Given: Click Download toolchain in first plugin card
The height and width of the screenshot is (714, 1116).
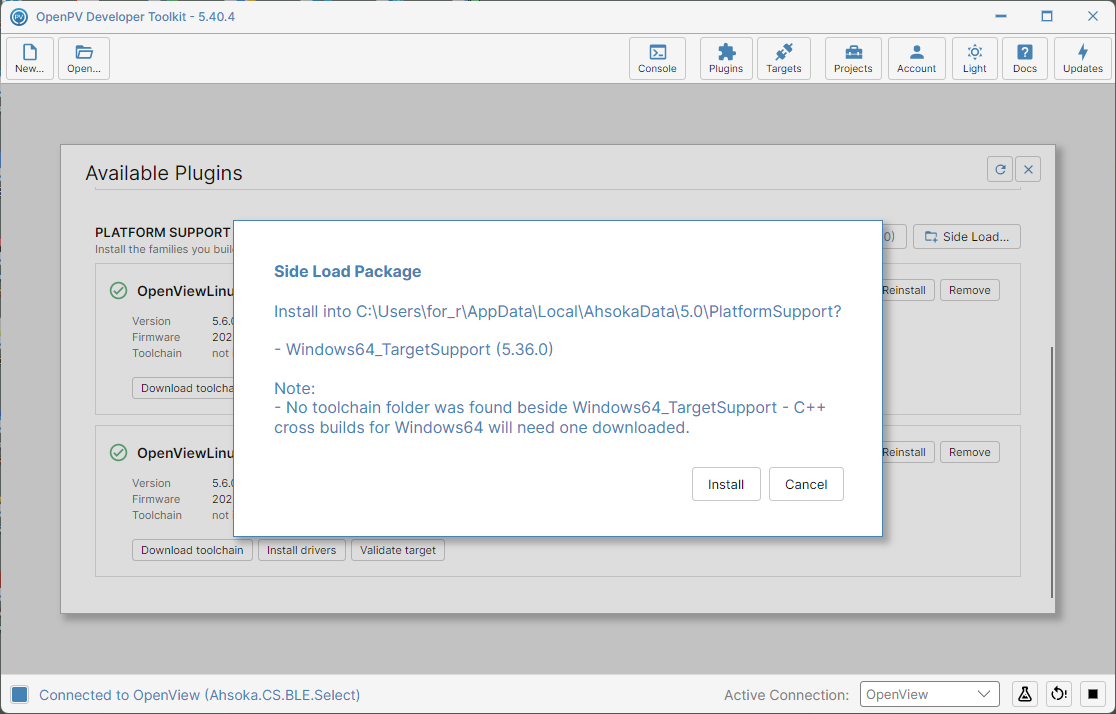Looking at the screenshot, I should tap(184, 388).
